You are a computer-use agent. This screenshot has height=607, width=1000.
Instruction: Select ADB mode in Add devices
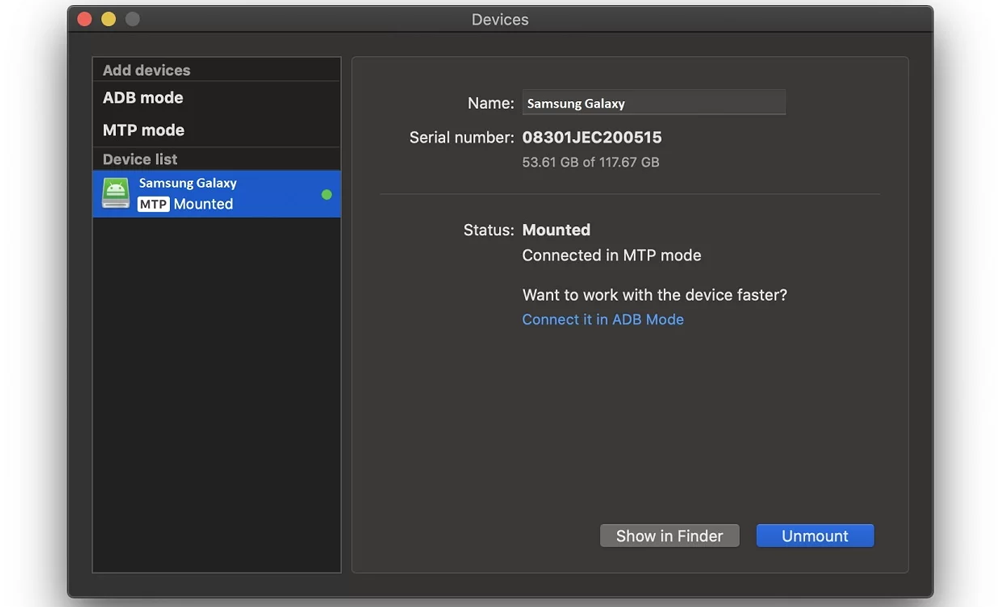pos(143,98)
